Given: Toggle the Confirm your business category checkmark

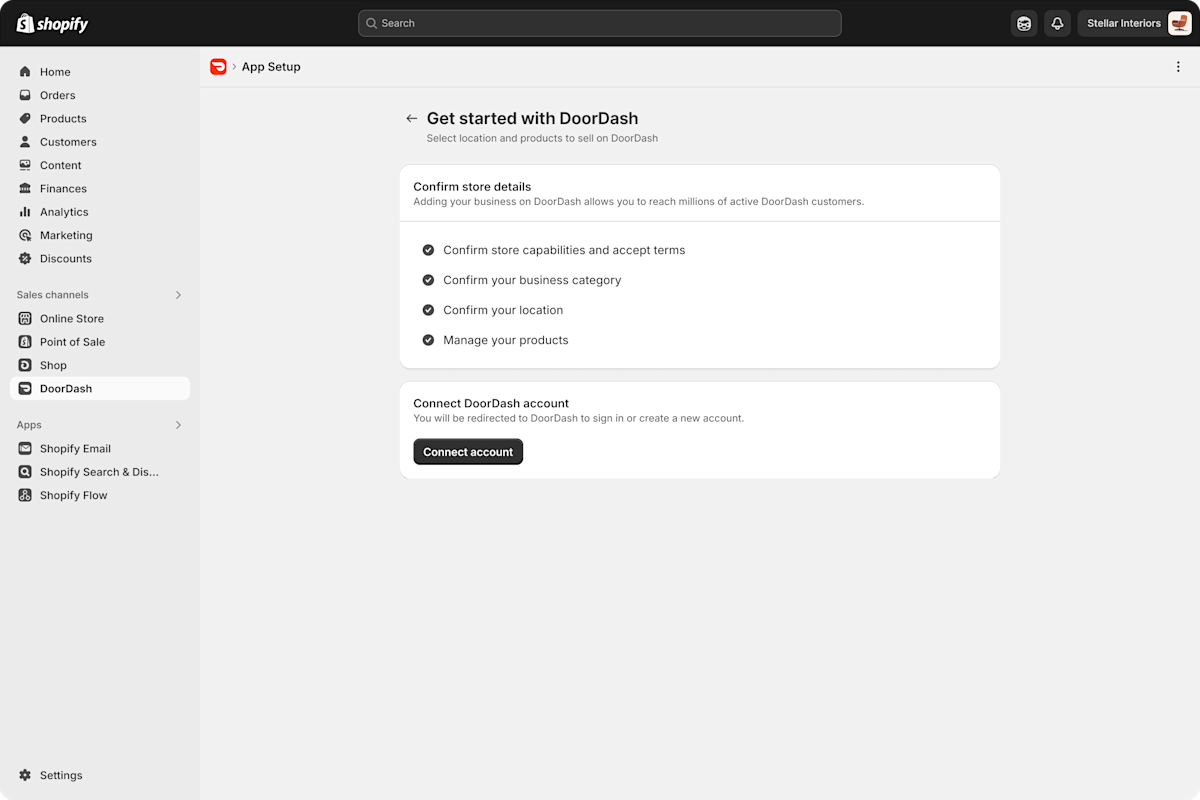Looking at the screenshot, I should pos(428,280).
